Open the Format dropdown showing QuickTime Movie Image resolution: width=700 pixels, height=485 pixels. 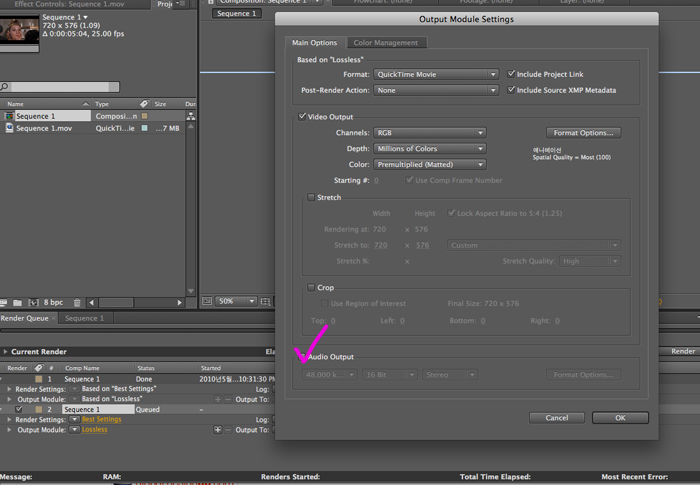[x=436, y=74]
